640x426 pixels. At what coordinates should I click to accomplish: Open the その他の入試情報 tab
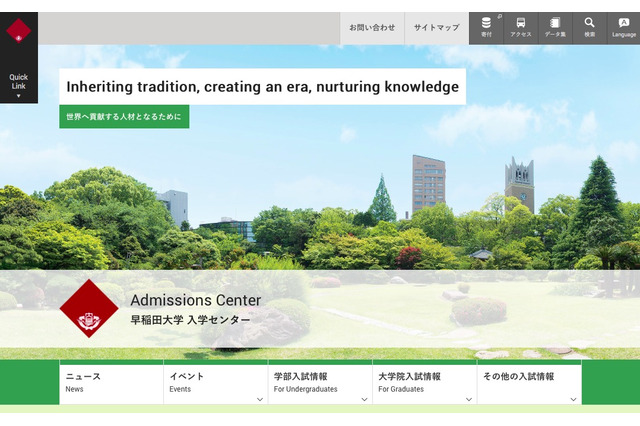(529, 382)
